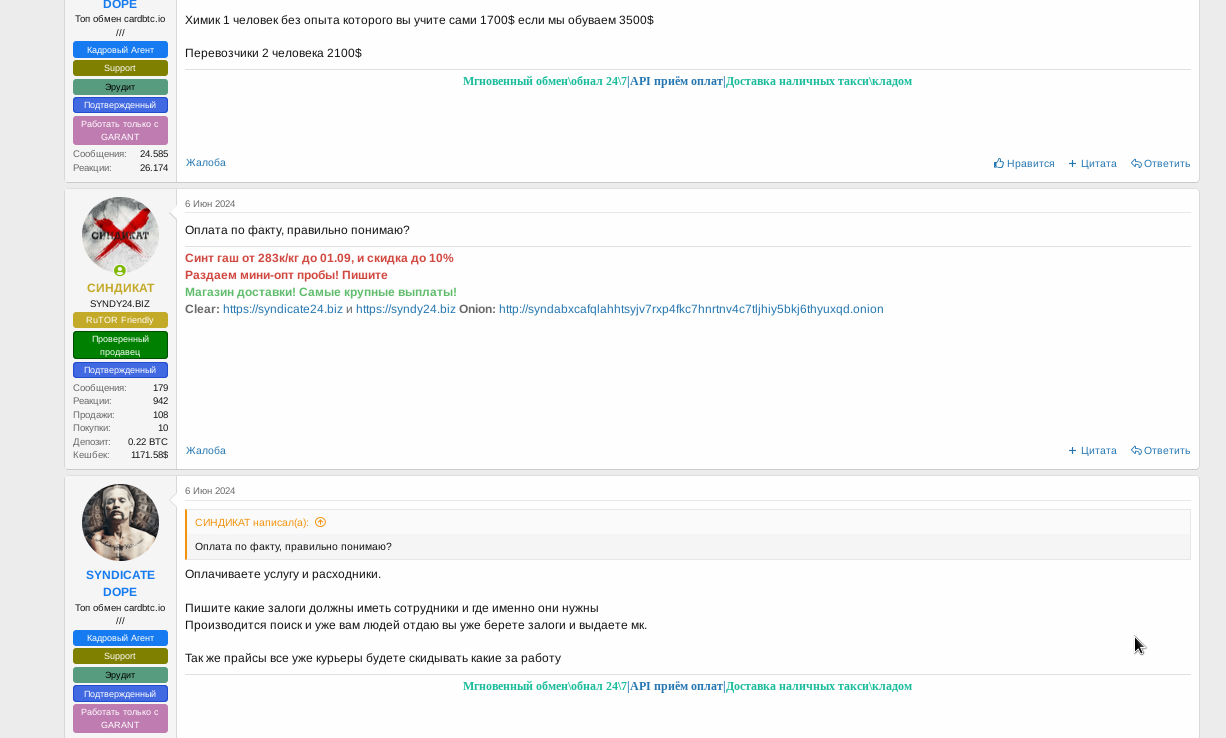Open the SYNDICATE DOPE username in bottom post
The width and height of the screenshot is (1226, 738).
point(120,583)
